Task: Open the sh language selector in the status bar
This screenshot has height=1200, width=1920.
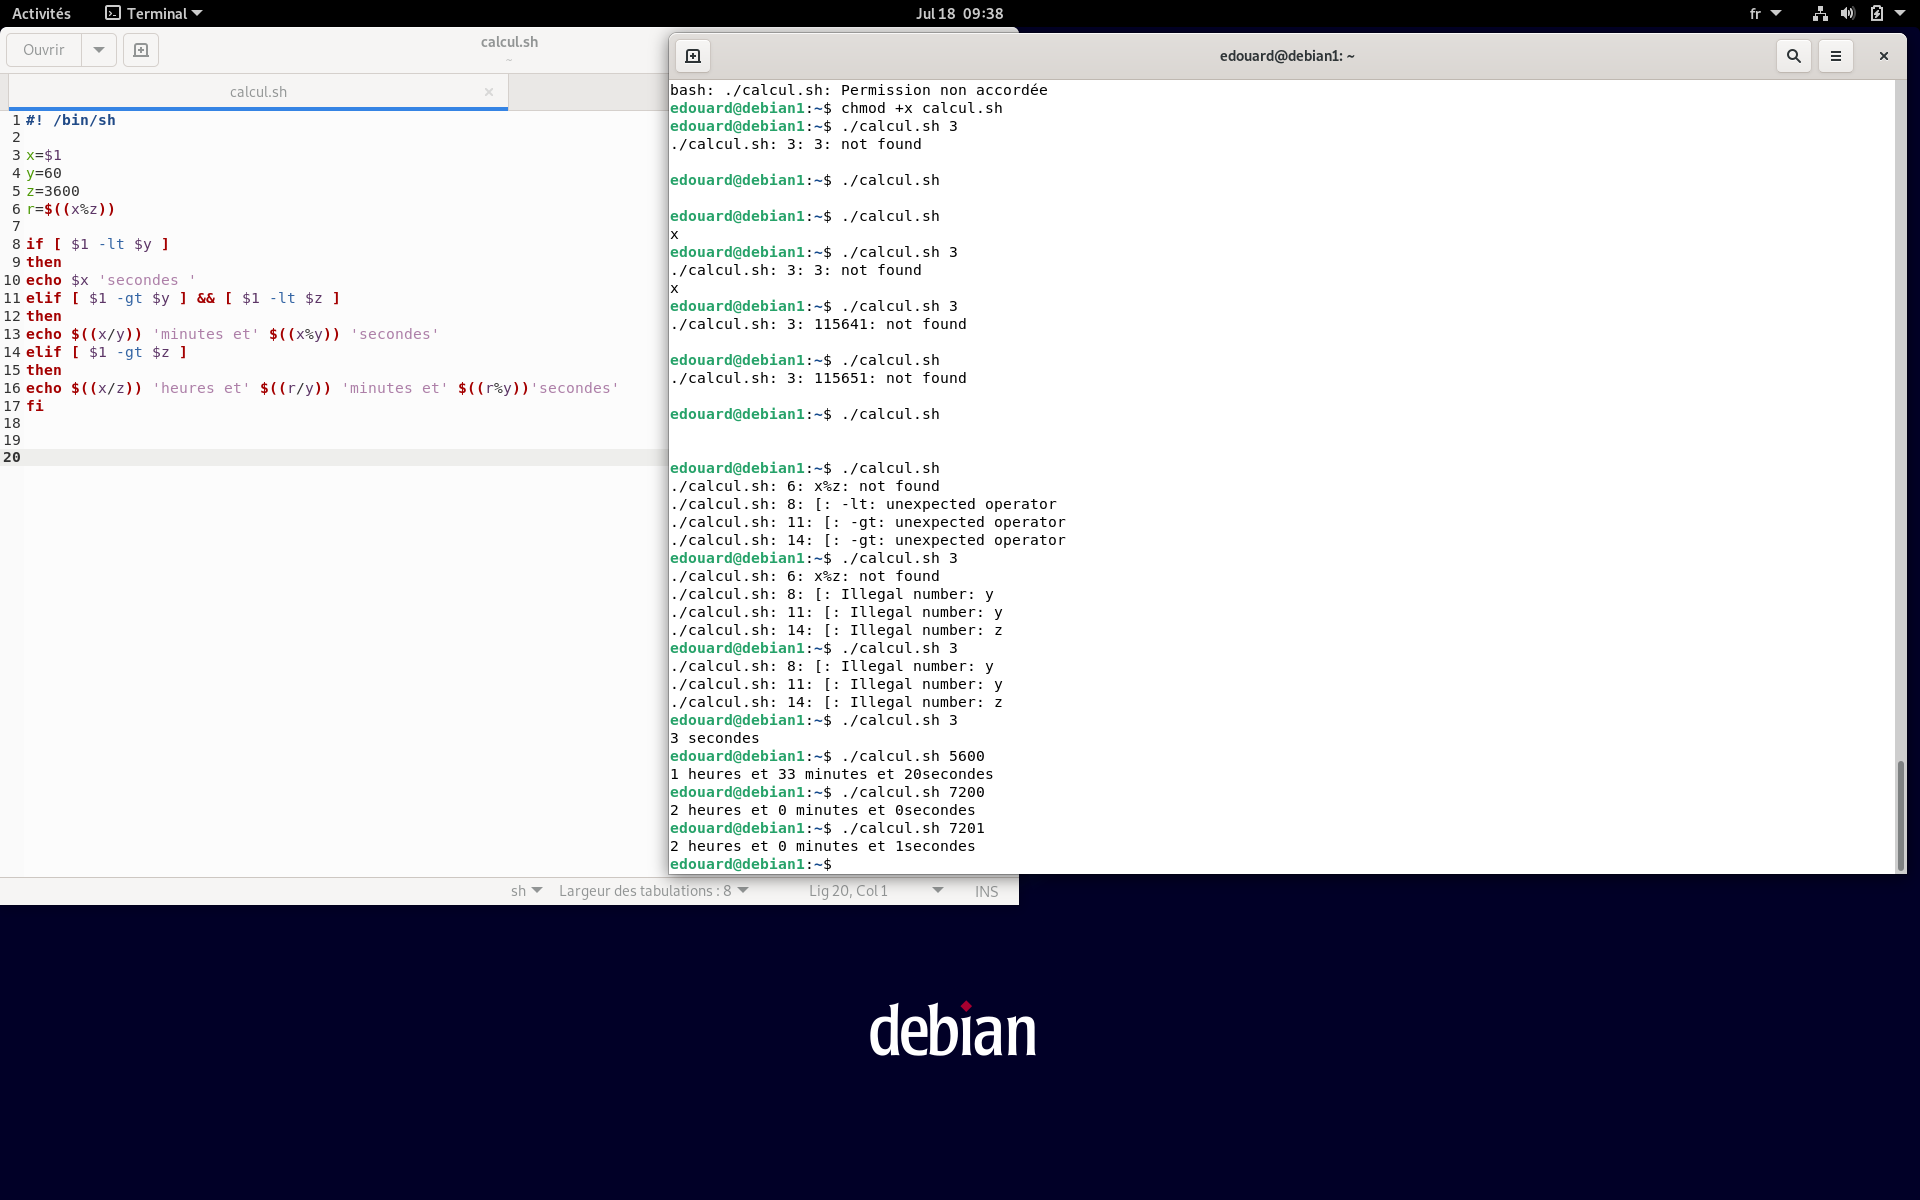Action: click(526, 891)
